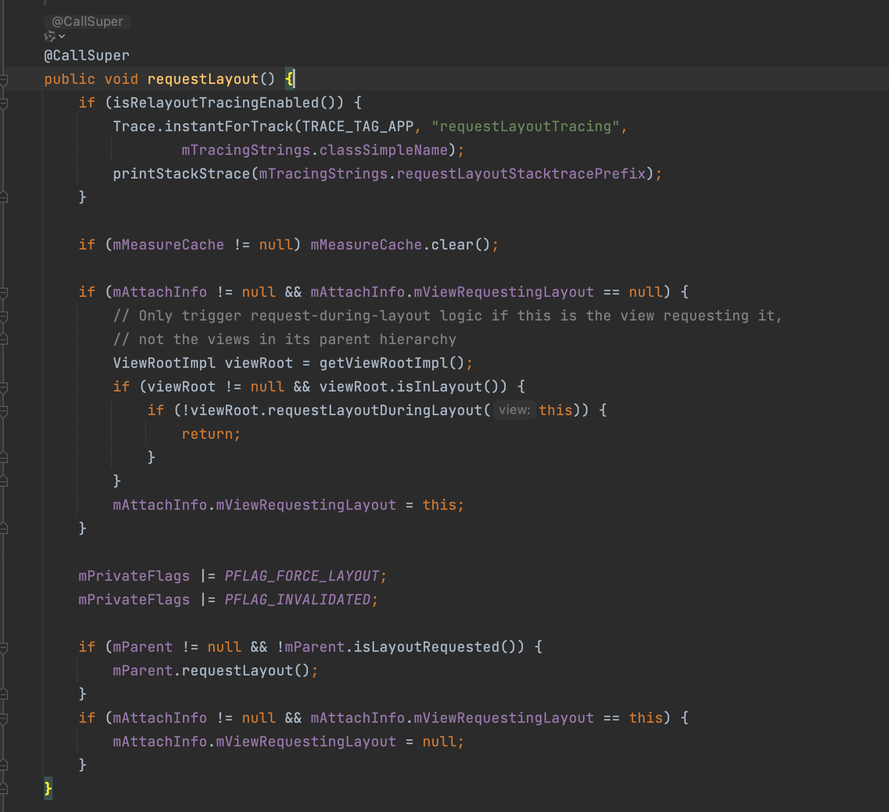889x812 pixels.
Task: Click the highlighted closing brace of the method
Action: 48,789
